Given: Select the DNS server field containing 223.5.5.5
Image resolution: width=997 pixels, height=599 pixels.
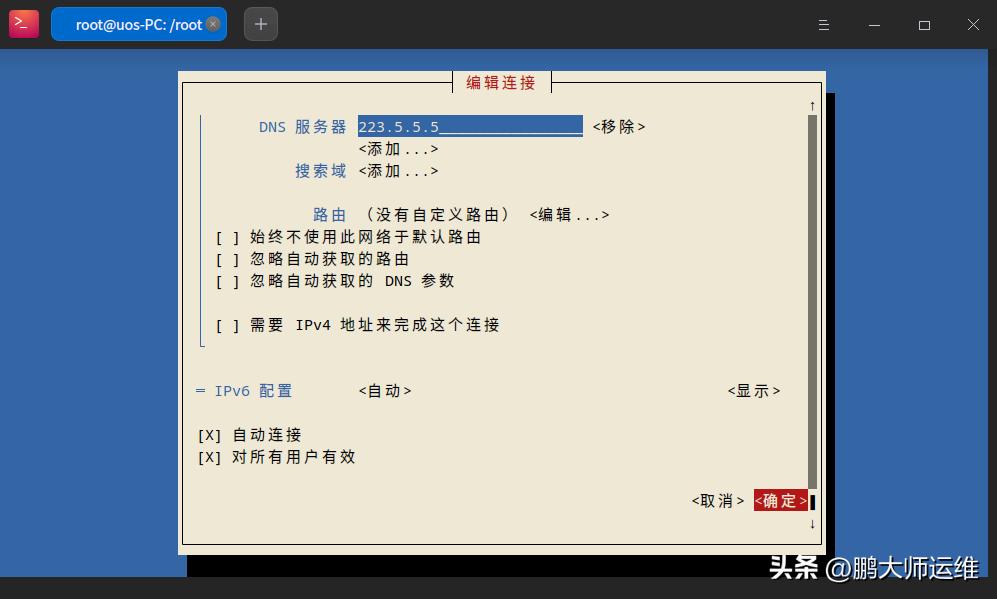Looking at the screenshot, I should click(470, 126).
